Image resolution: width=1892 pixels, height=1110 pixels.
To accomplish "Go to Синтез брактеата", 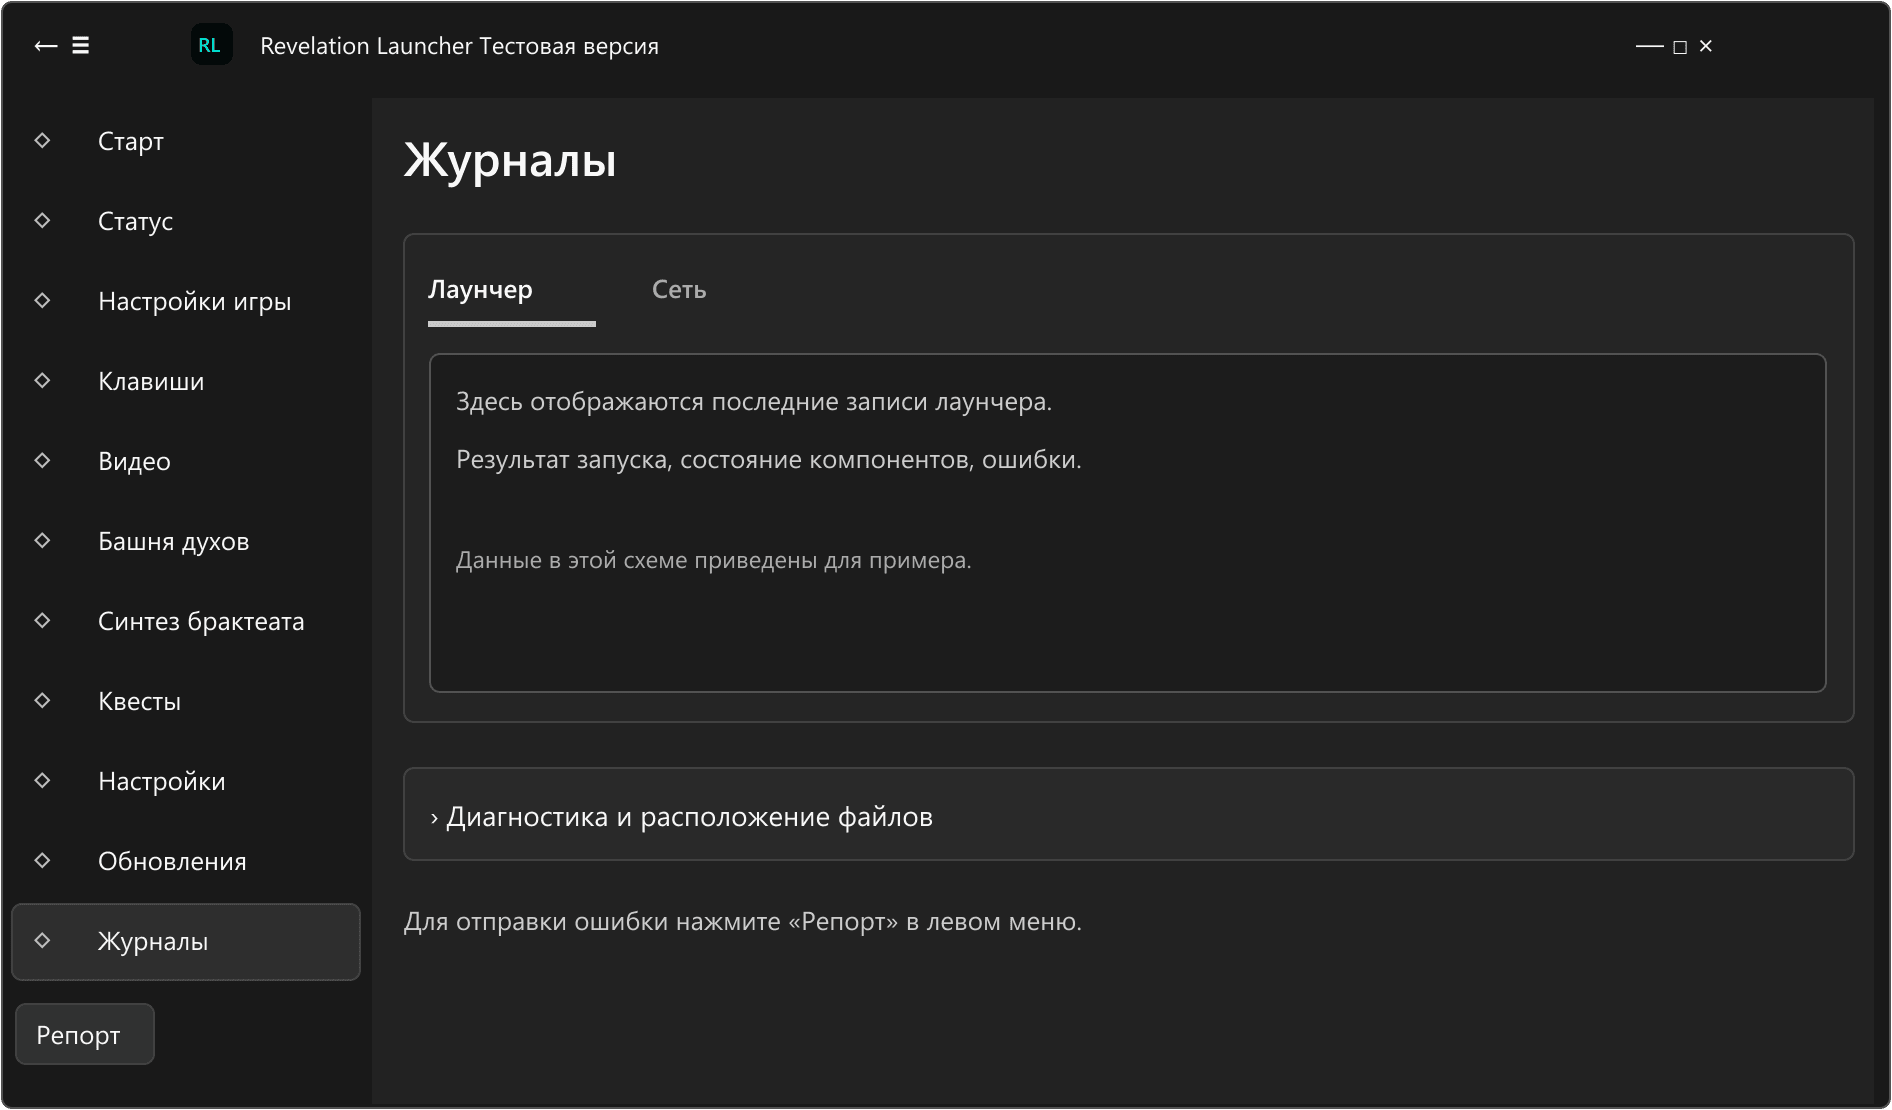I will coord(186,622).
